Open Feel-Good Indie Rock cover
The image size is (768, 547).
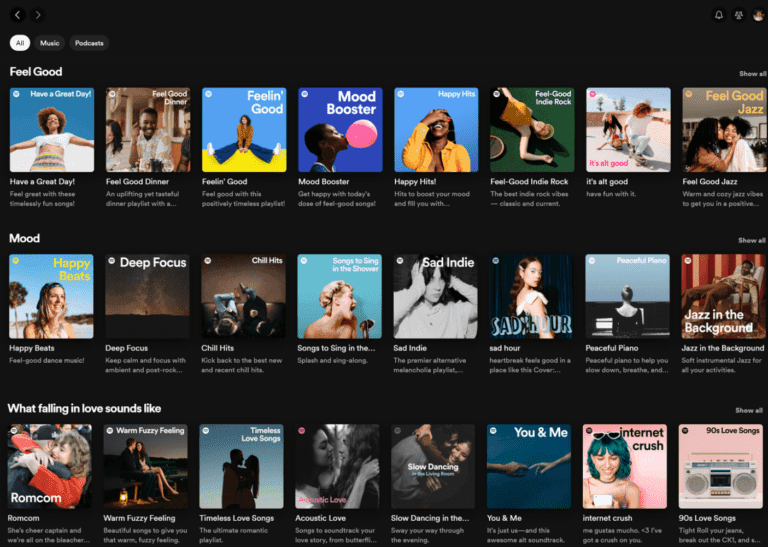click(x=532, y=130)
